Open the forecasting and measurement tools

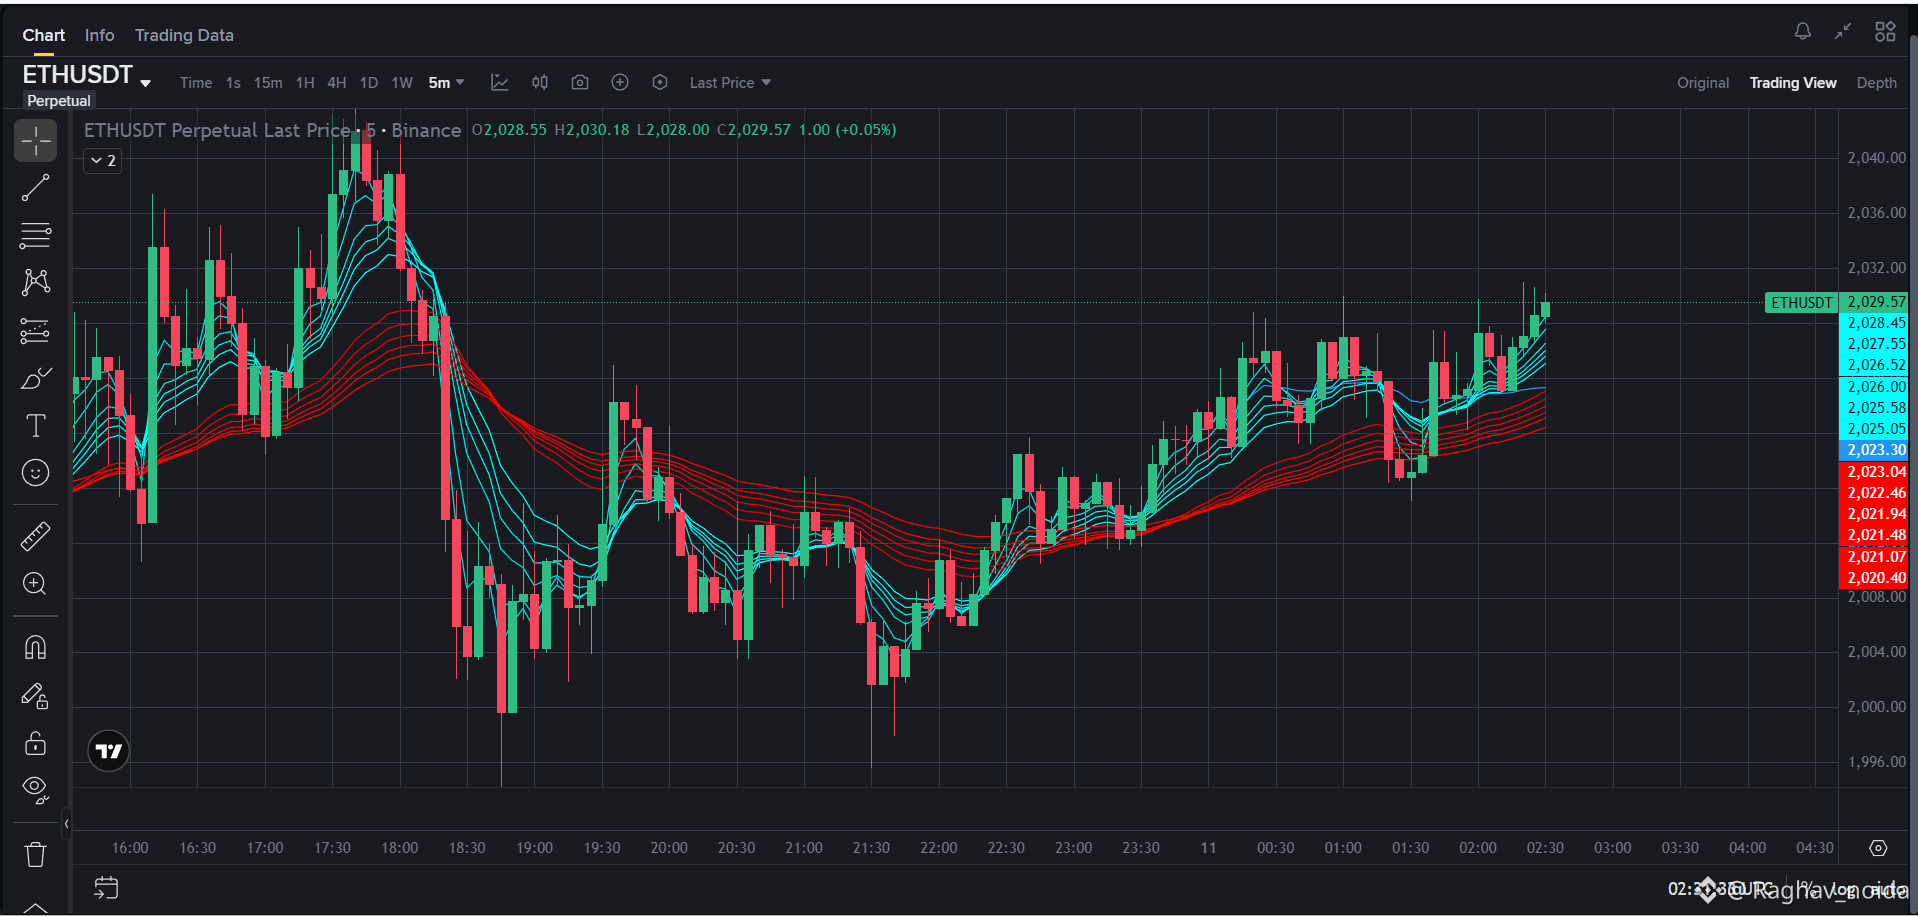35,331
